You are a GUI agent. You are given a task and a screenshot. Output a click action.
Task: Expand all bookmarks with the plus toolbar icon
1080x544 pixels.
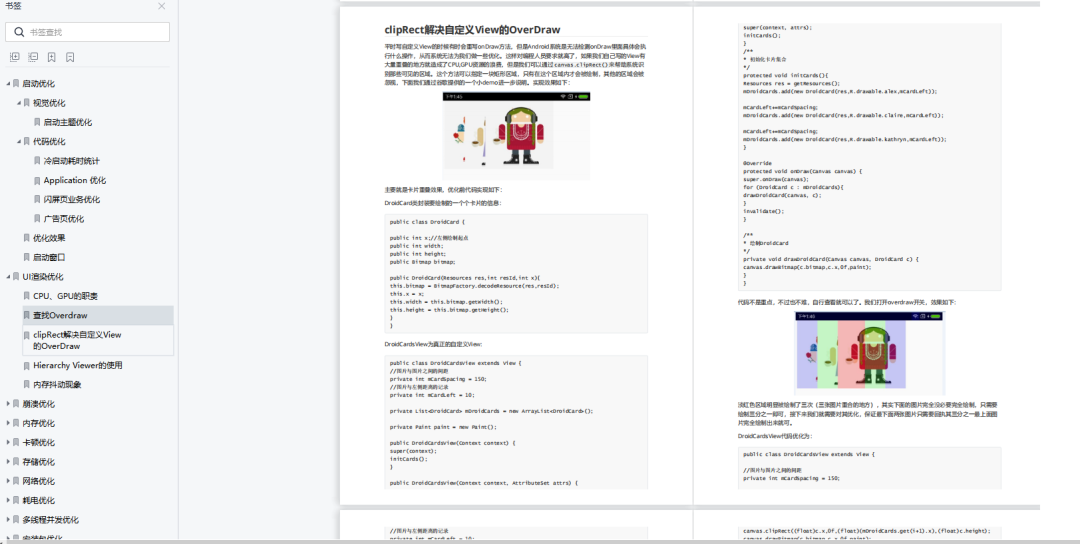click(15, 57)
